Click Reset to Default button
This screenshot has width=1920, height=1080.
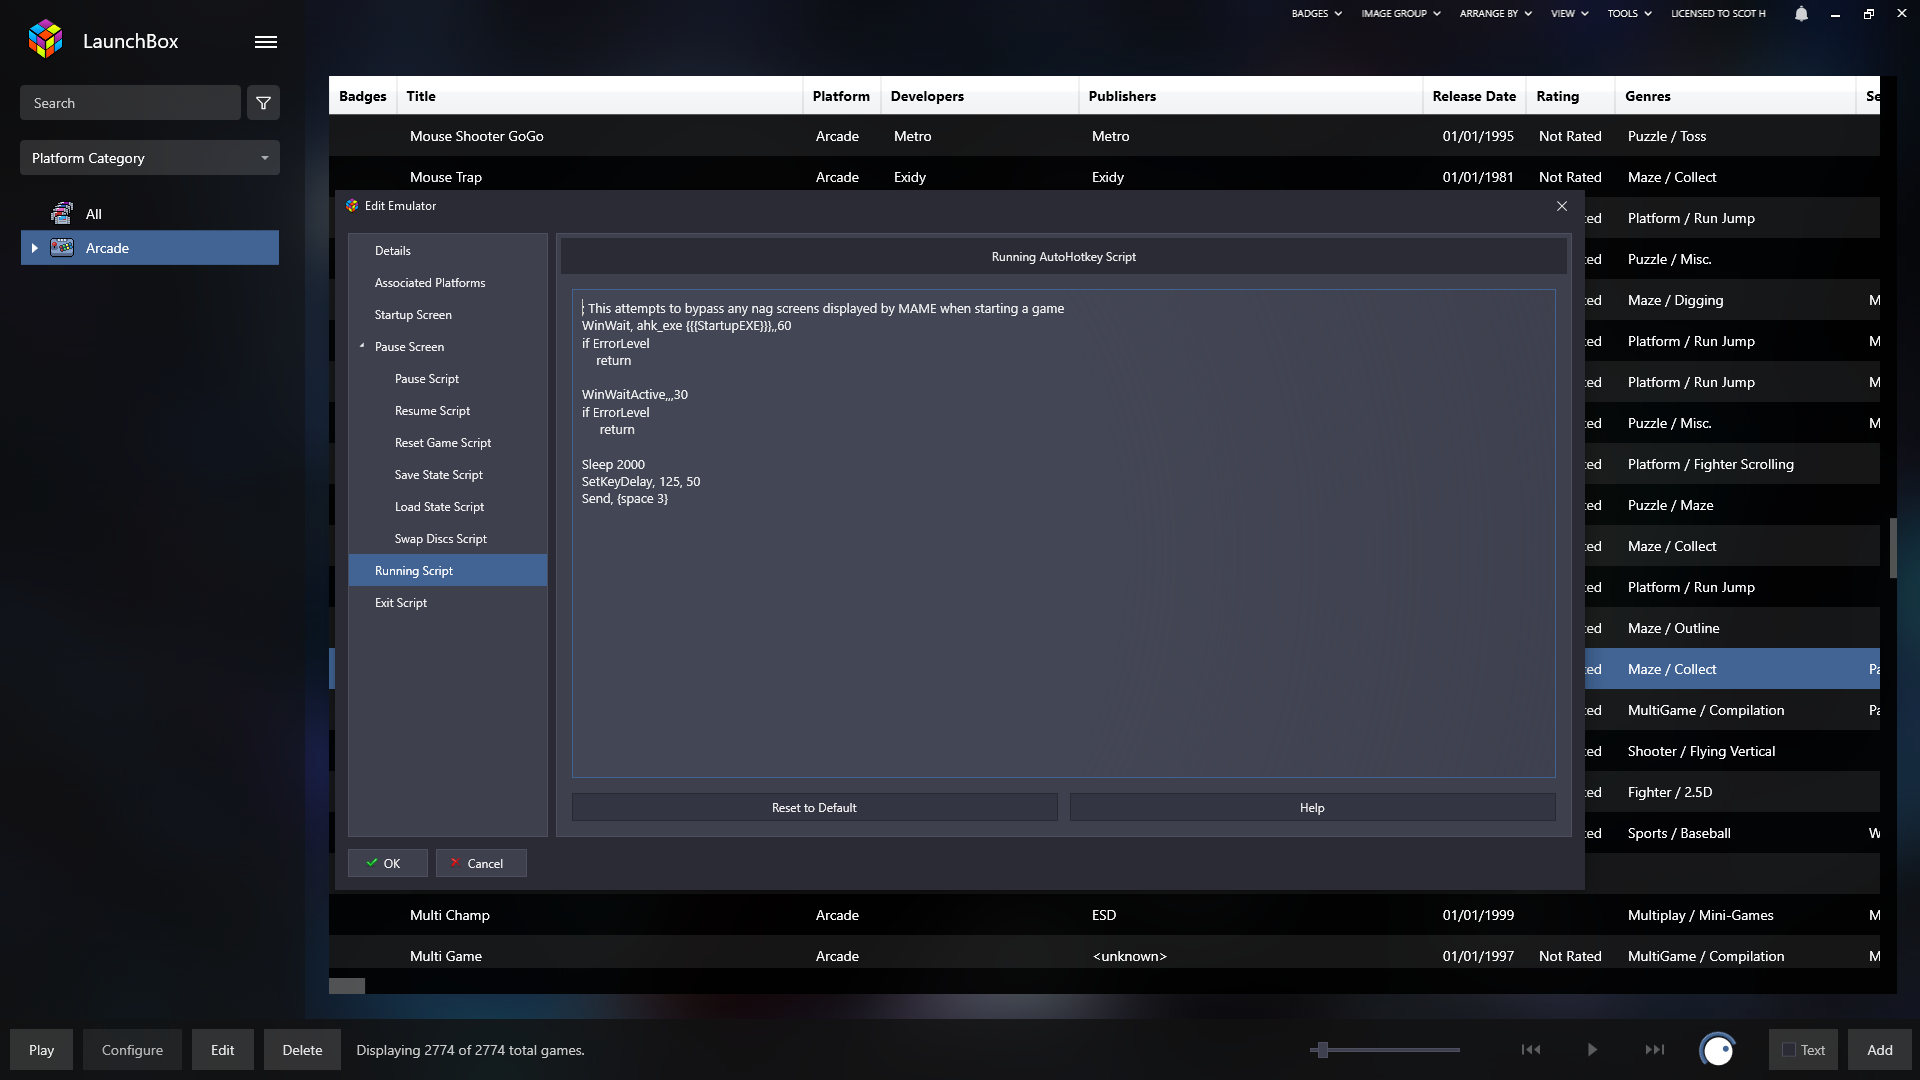[x=814, y=808]
